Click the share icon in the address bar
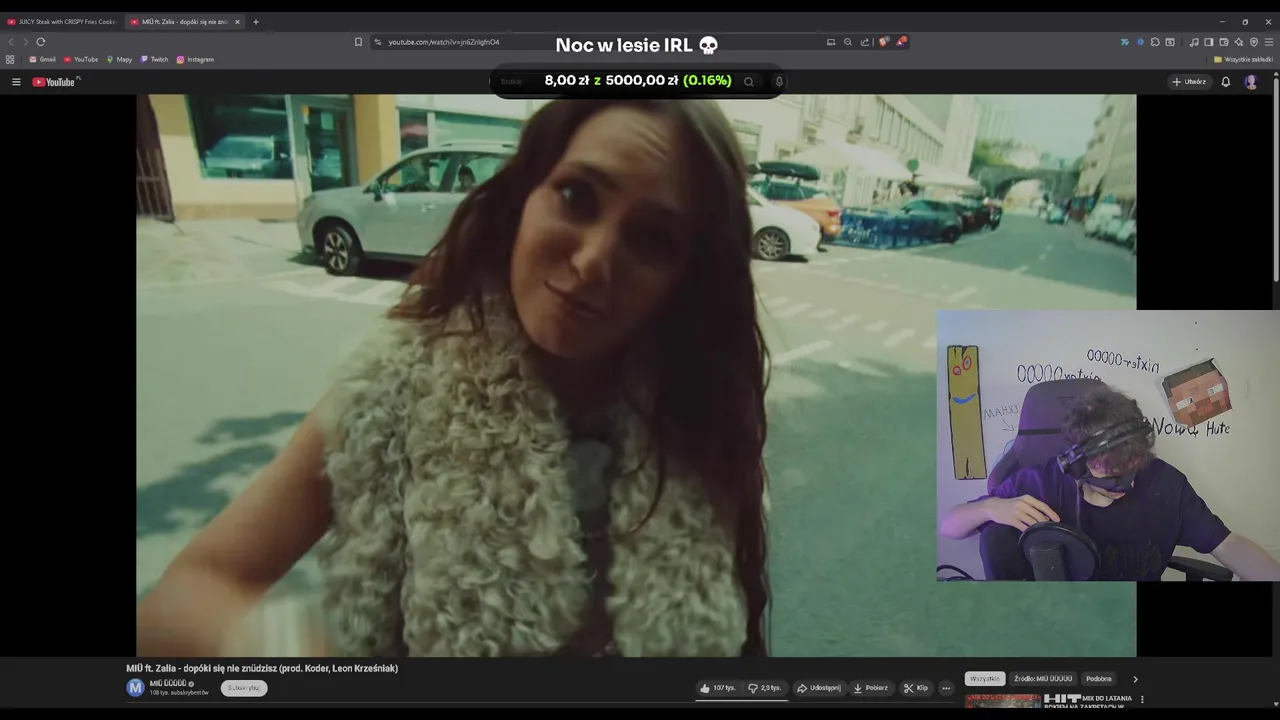The image size is (1280, 720). click(x=865, y=42)
